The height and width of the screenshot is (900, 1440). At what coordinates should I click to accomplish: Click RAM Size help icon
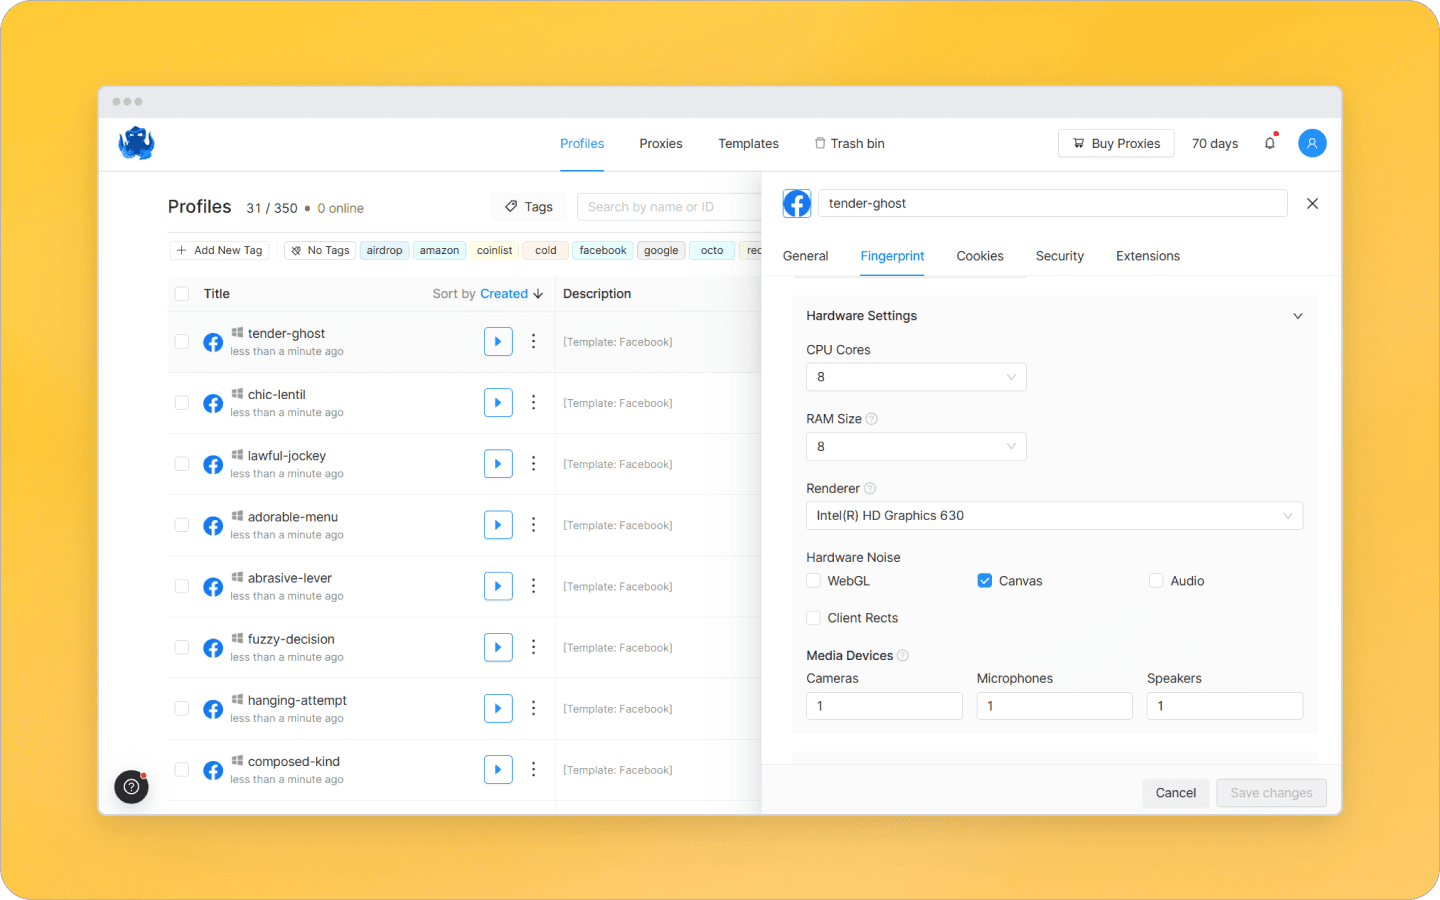(871, 419)
